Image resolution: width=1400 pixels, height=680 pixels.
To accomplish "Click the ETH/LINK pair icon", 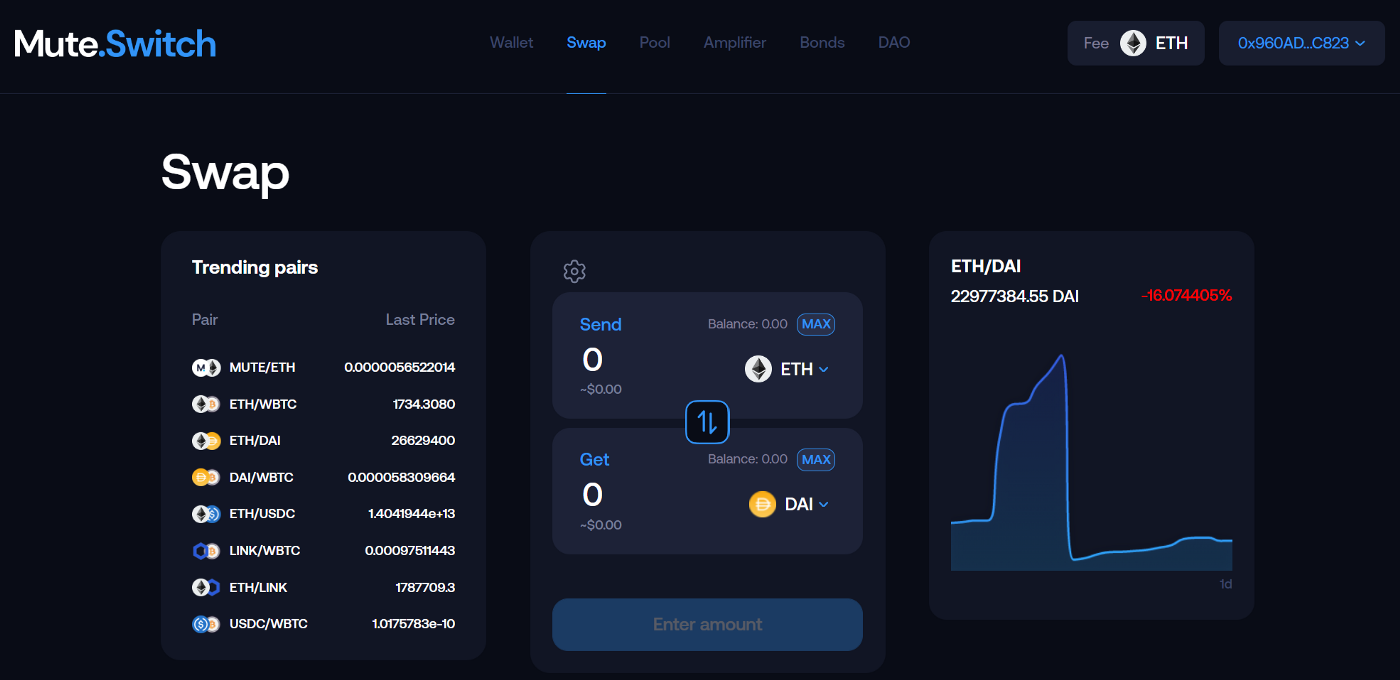I will click(206, 587).
